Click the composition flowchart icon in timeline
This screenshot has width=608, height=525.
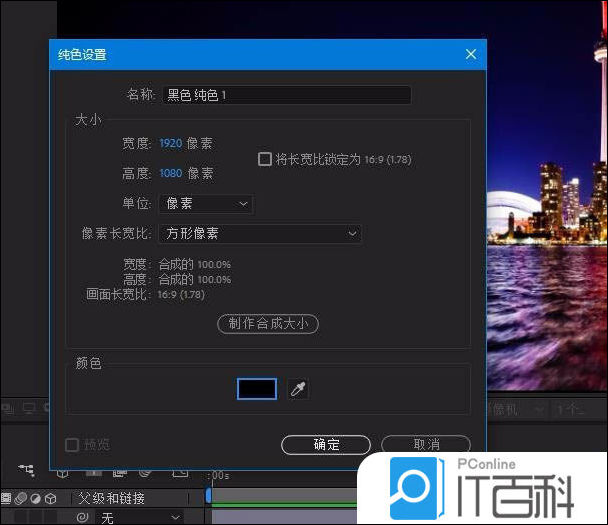pos(26,469)
